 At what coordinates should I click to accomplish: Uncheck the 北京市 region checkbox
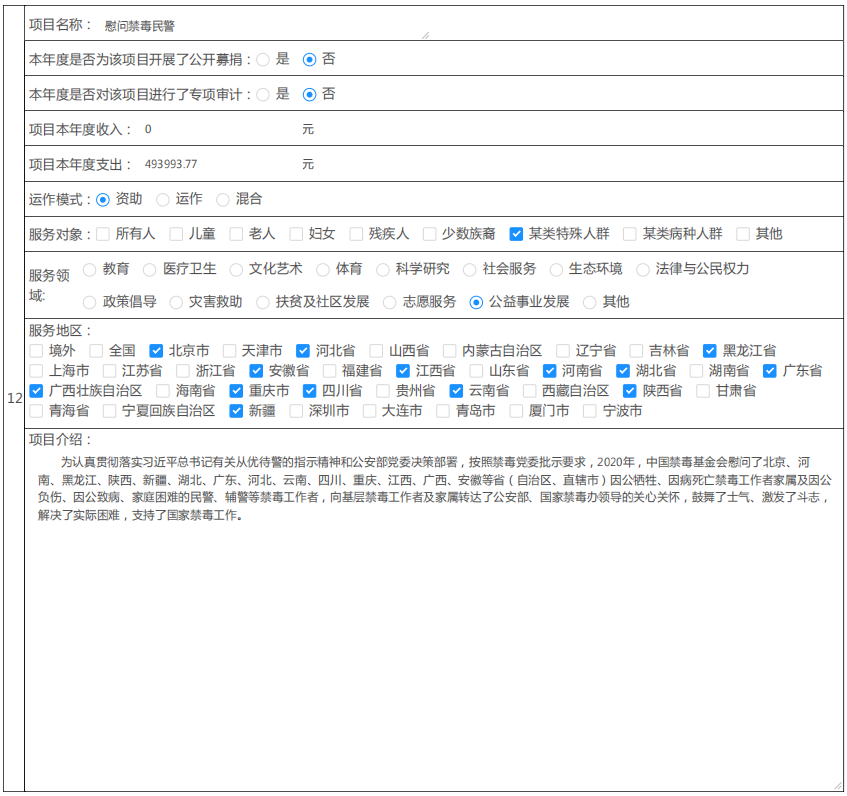coord(156,351)
